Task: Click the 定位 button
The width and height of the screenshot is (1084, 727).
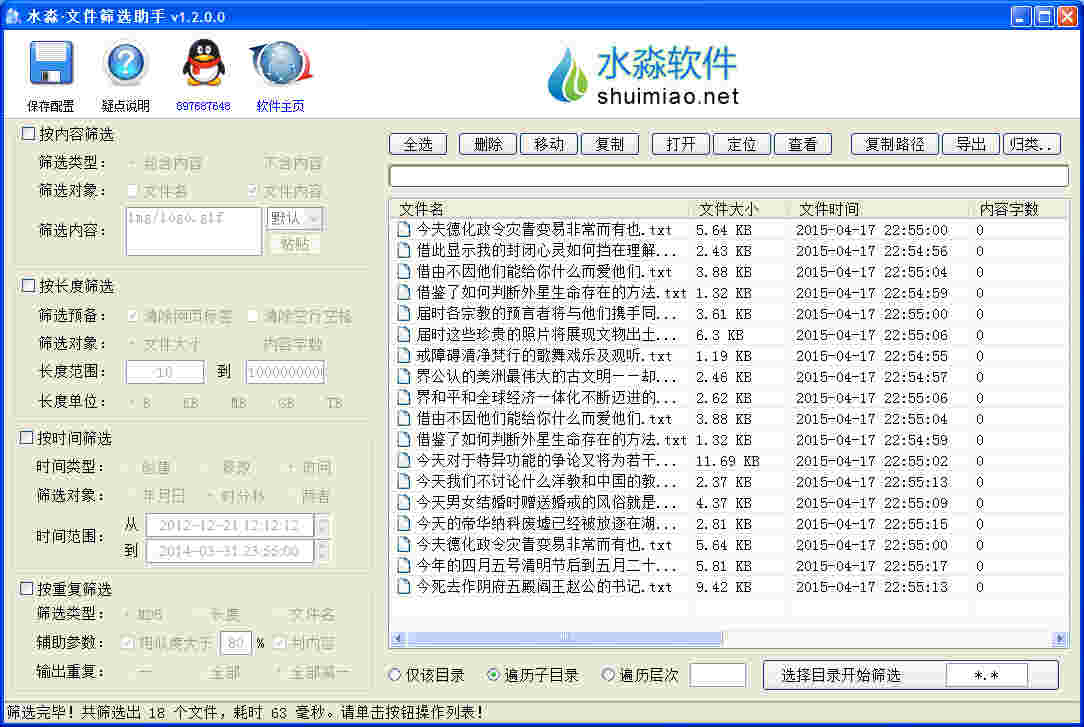Action: tap(741, 144)
